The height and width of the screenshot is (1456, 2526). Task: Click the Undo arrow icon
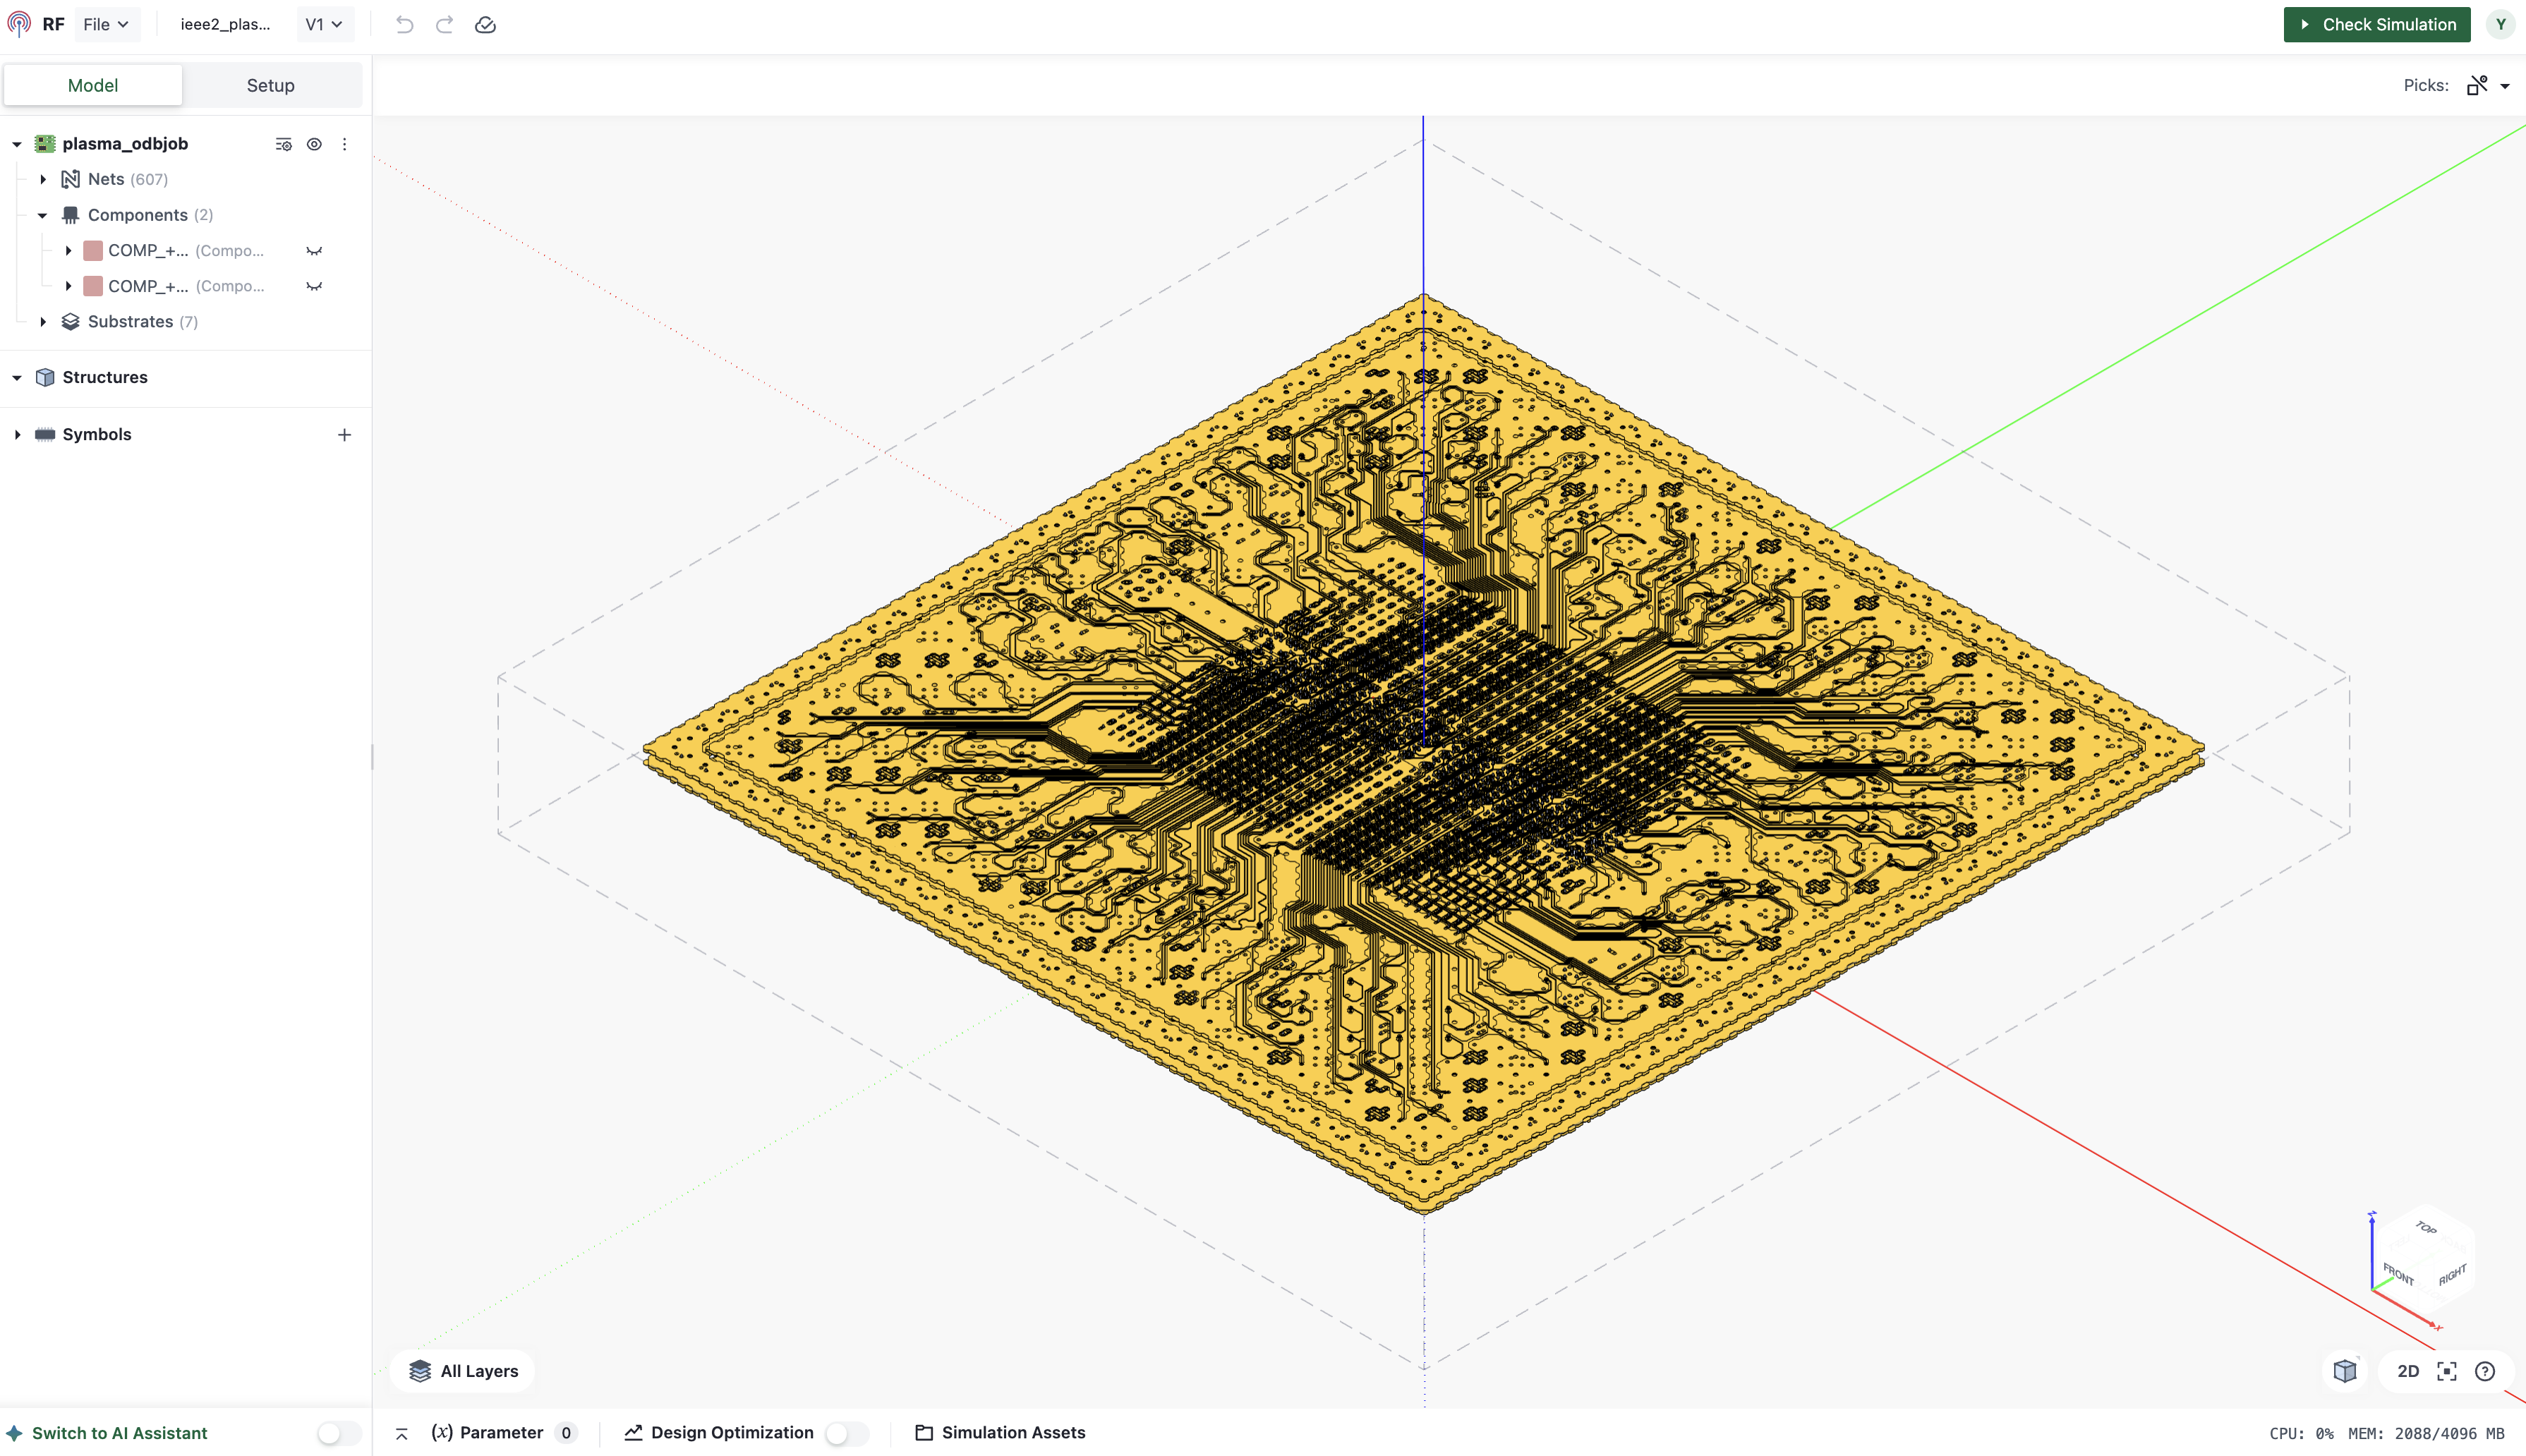(x=404, y=24)
